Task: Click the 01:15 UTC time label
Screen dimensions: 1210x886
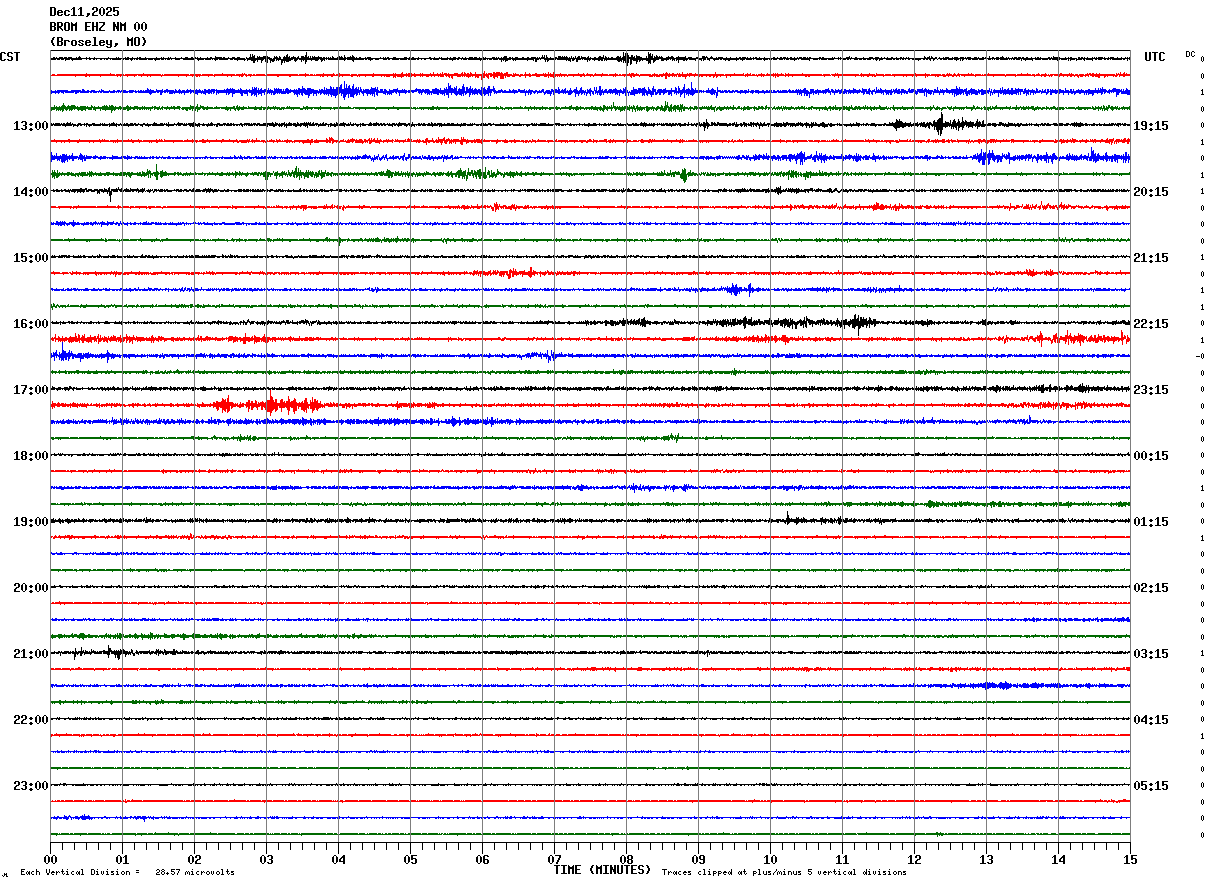Action: (1150, 522)
